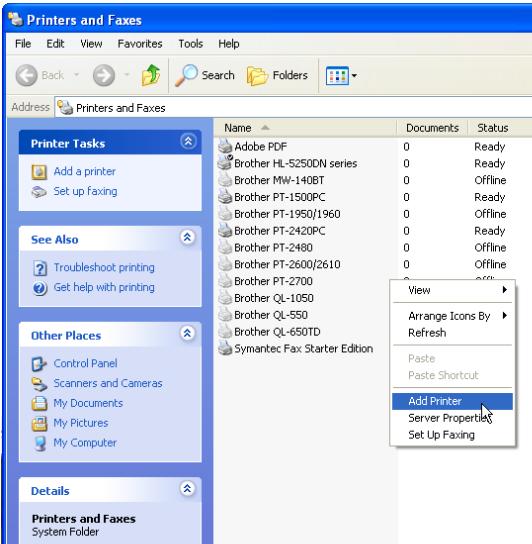This screenshot has width=532, height=544.
Task: Click the address bar Printers and Faxes icon
Action: coord(65,108)
